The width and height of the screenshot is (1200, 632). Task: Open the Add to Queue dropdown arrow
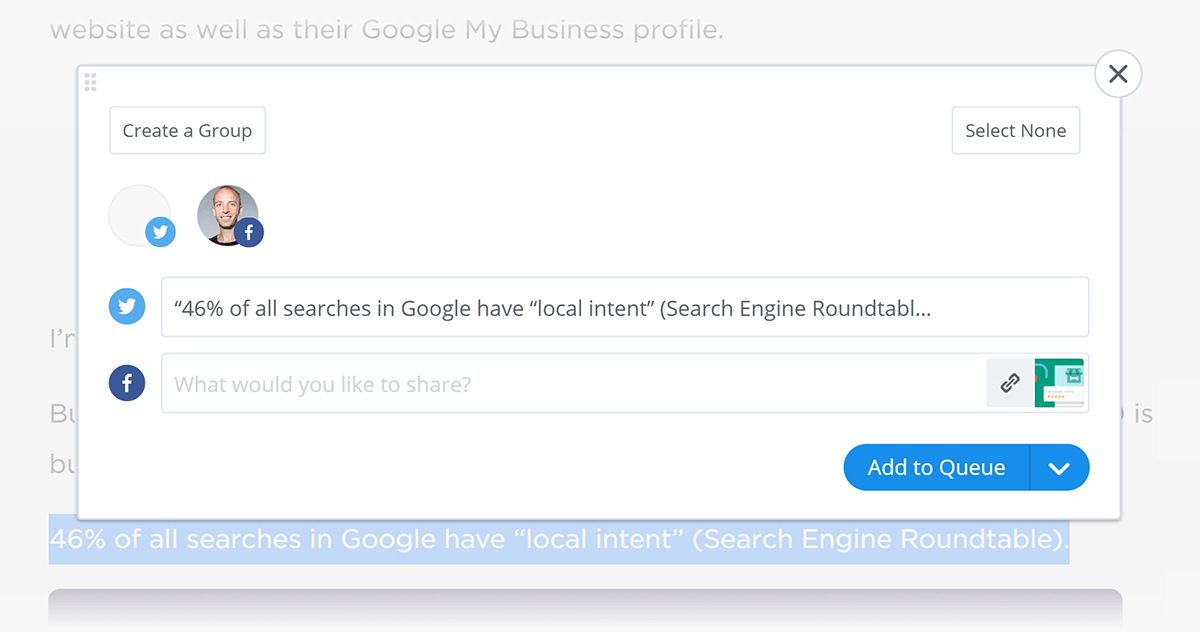(1059, 468)
